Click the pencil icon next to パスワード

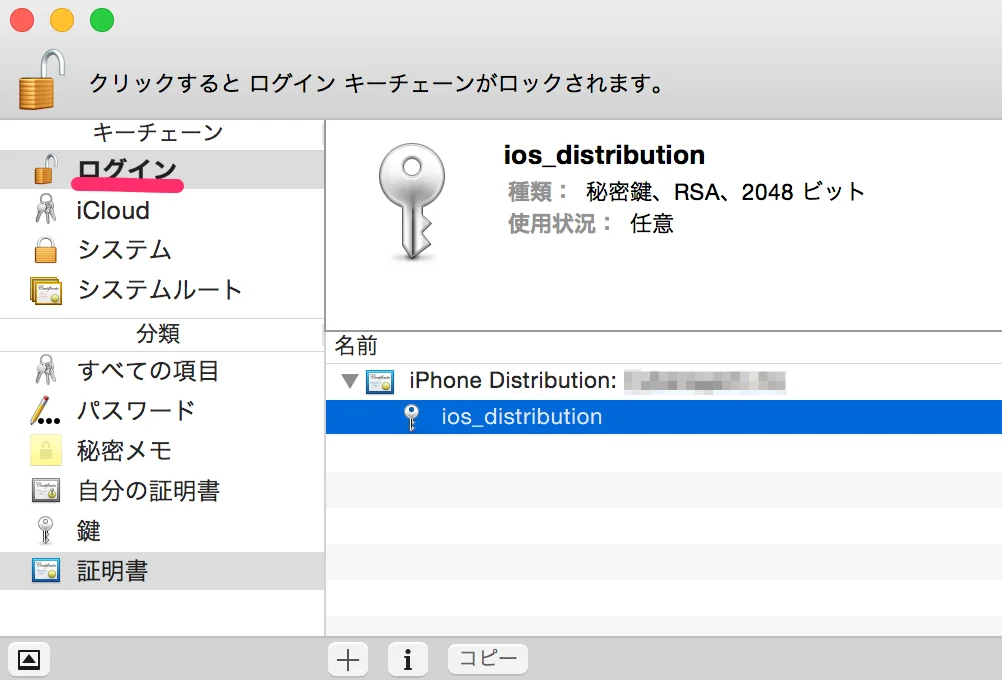45,410
